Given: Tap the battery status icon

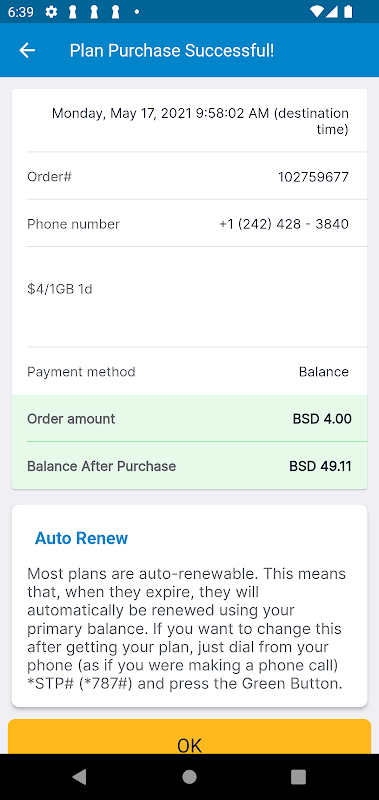Looking at the screenshot, I should tap(348, 12).
